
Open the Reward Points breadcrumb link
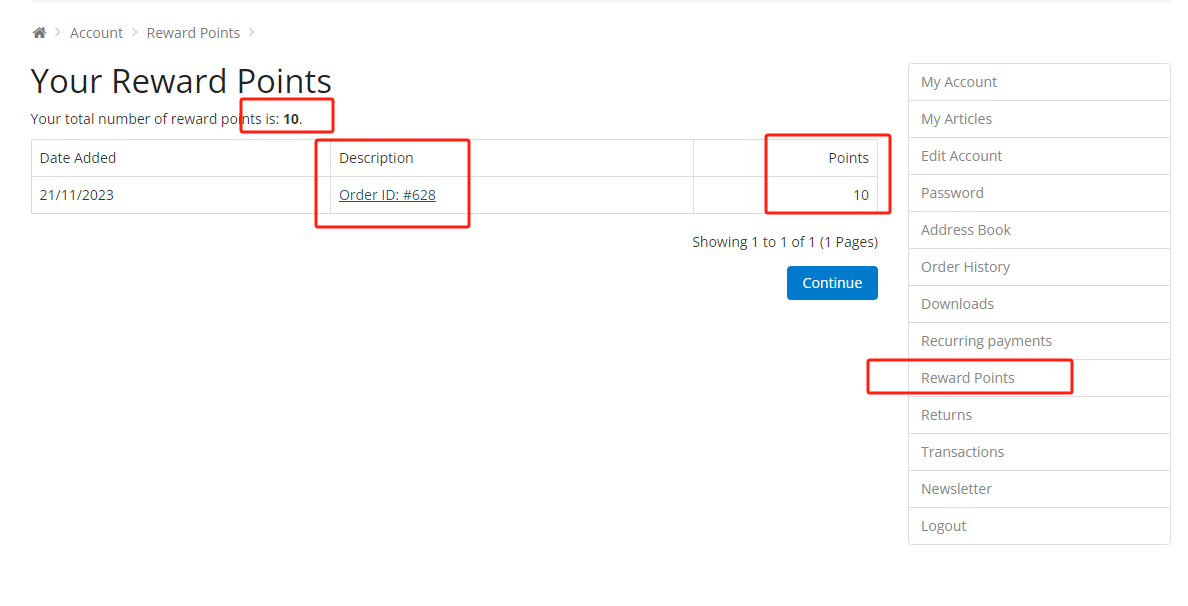pos(193,33)
